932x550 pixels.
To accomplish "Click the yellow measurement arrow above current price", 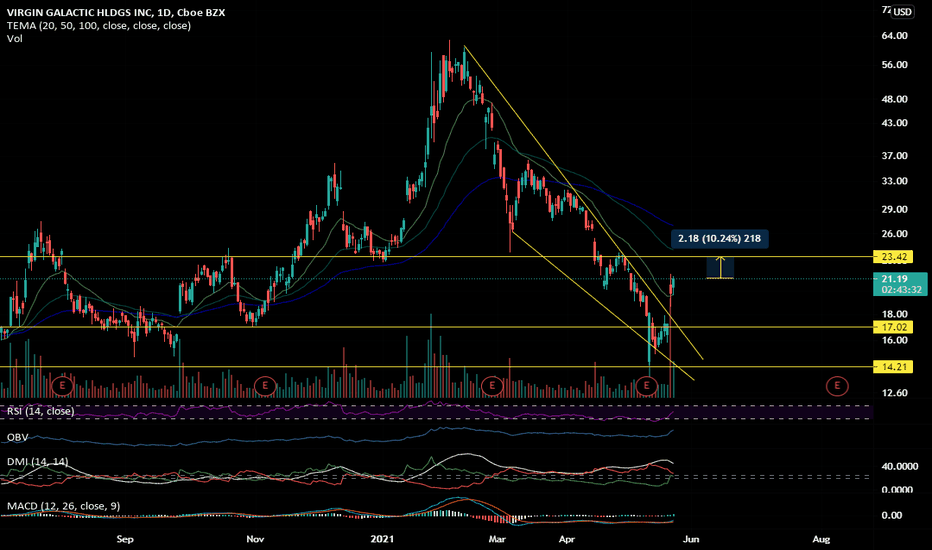I will click(x=720, y=268).
